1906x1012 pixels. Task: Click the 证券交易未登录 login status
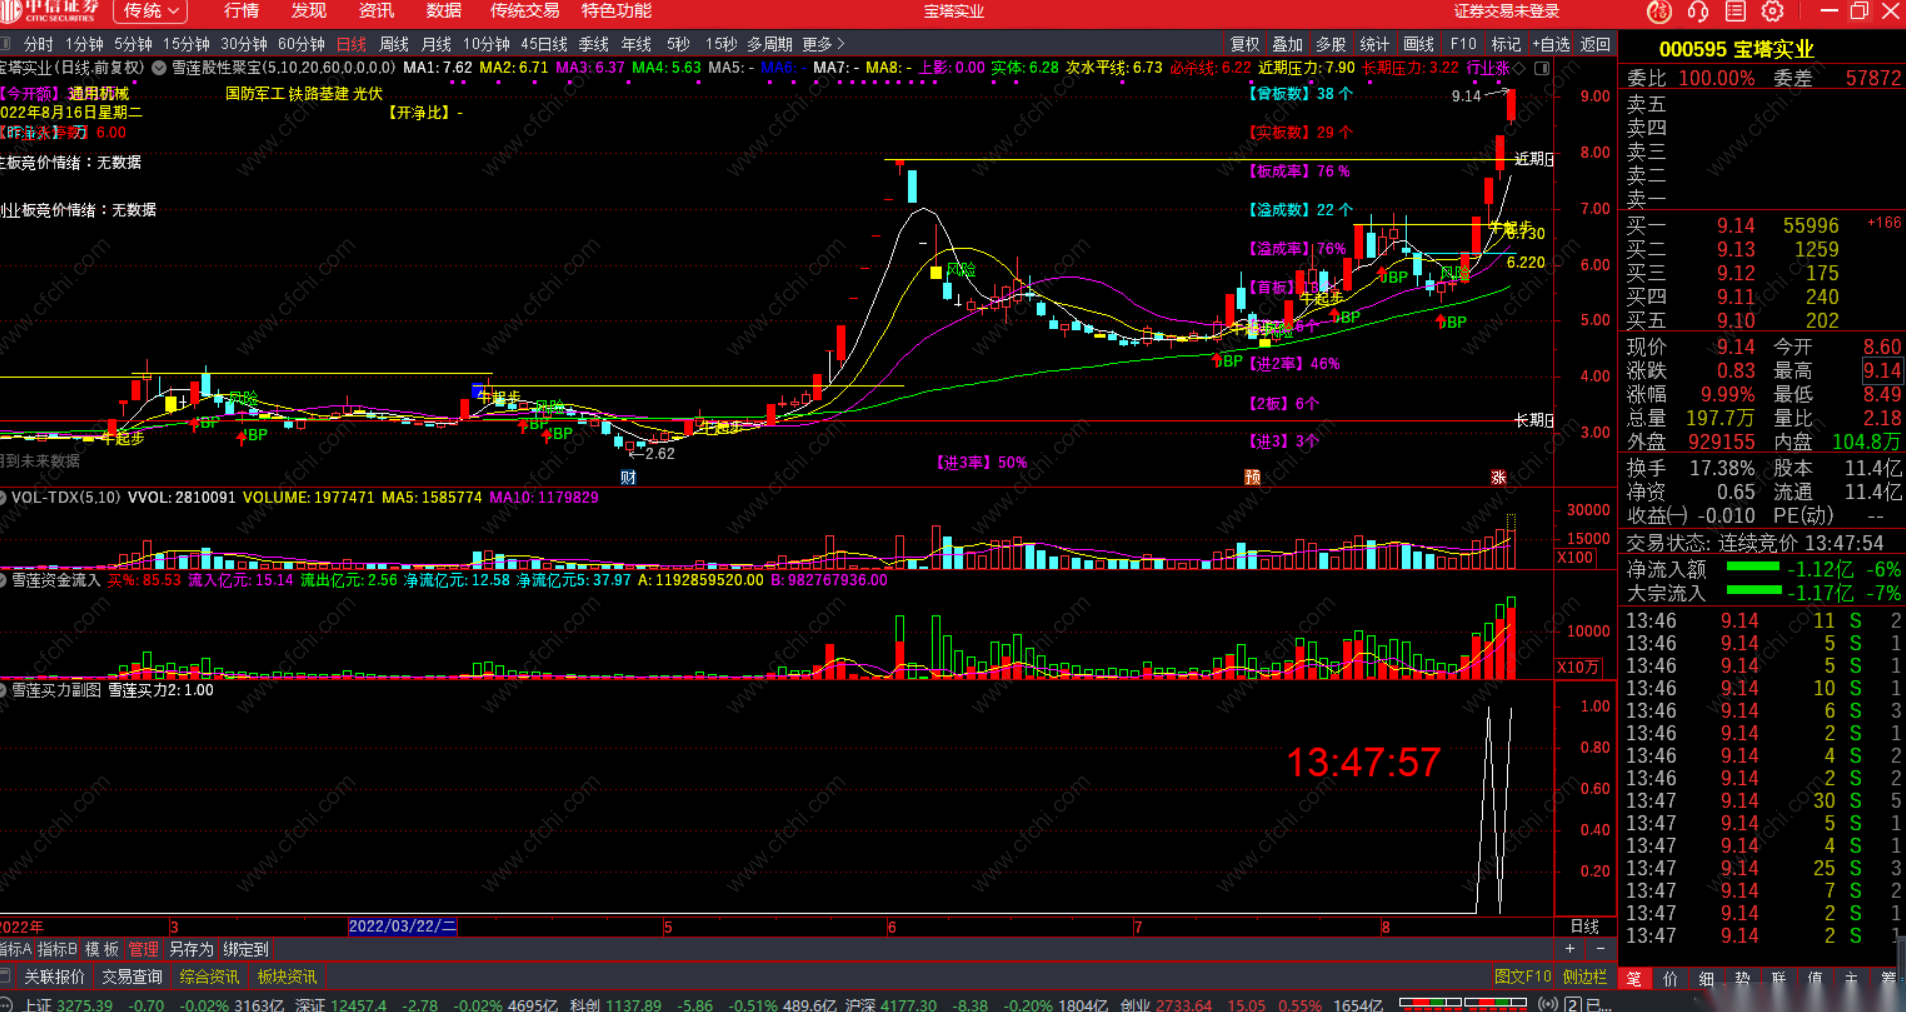(1506, 11)
